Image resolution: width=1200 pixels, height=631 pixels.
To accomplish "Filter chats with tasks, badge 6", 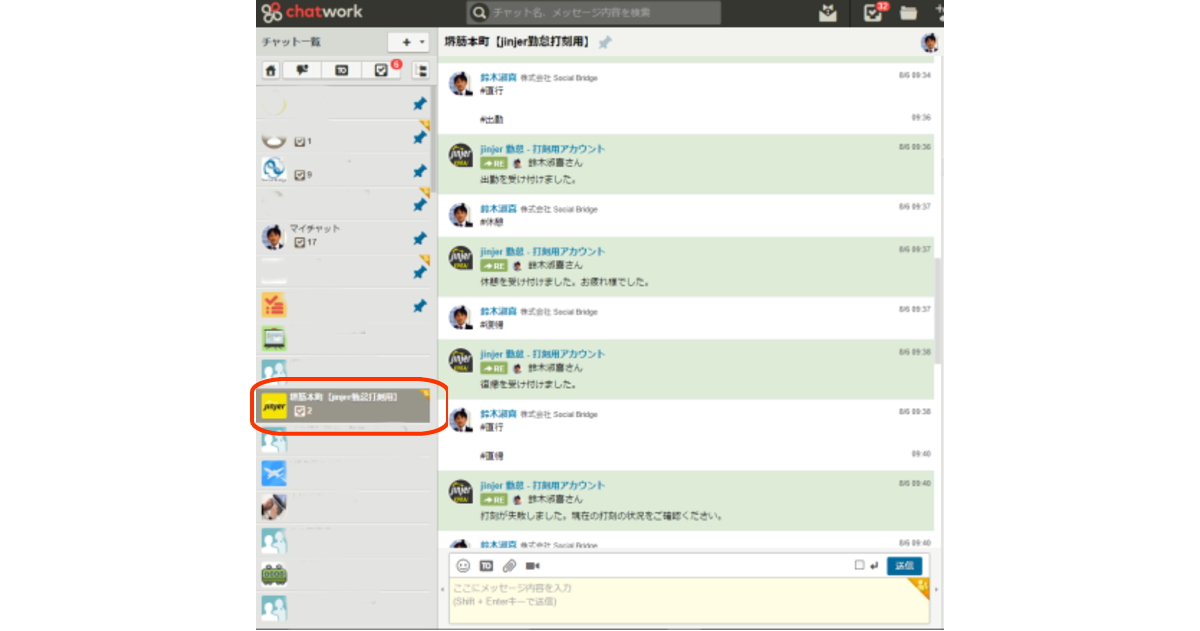I will click(381, 70).
